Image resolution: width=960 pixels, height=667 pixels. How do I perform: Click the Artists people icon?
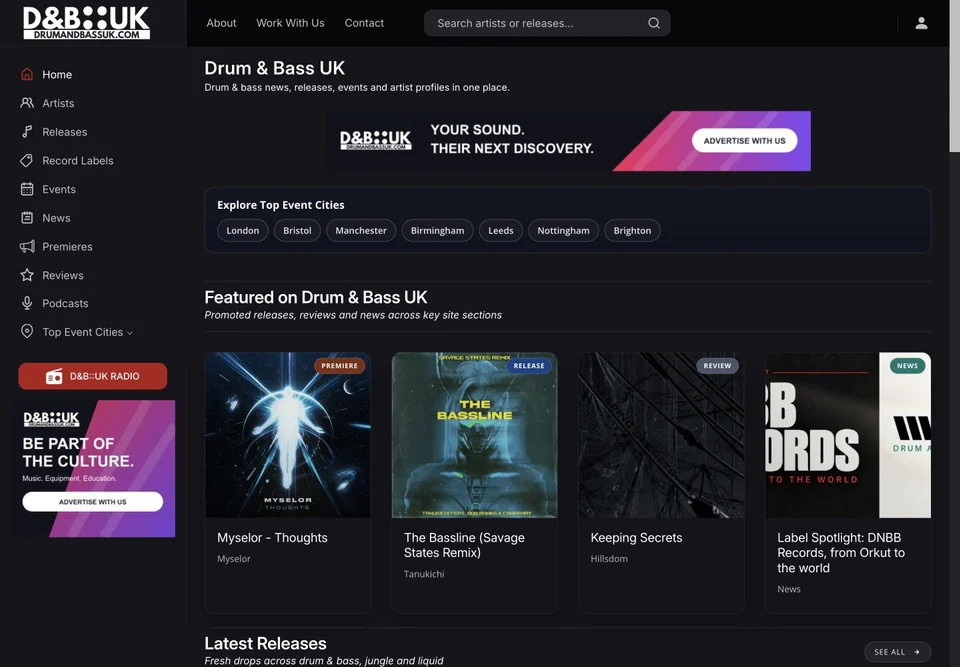coord(27,103)
